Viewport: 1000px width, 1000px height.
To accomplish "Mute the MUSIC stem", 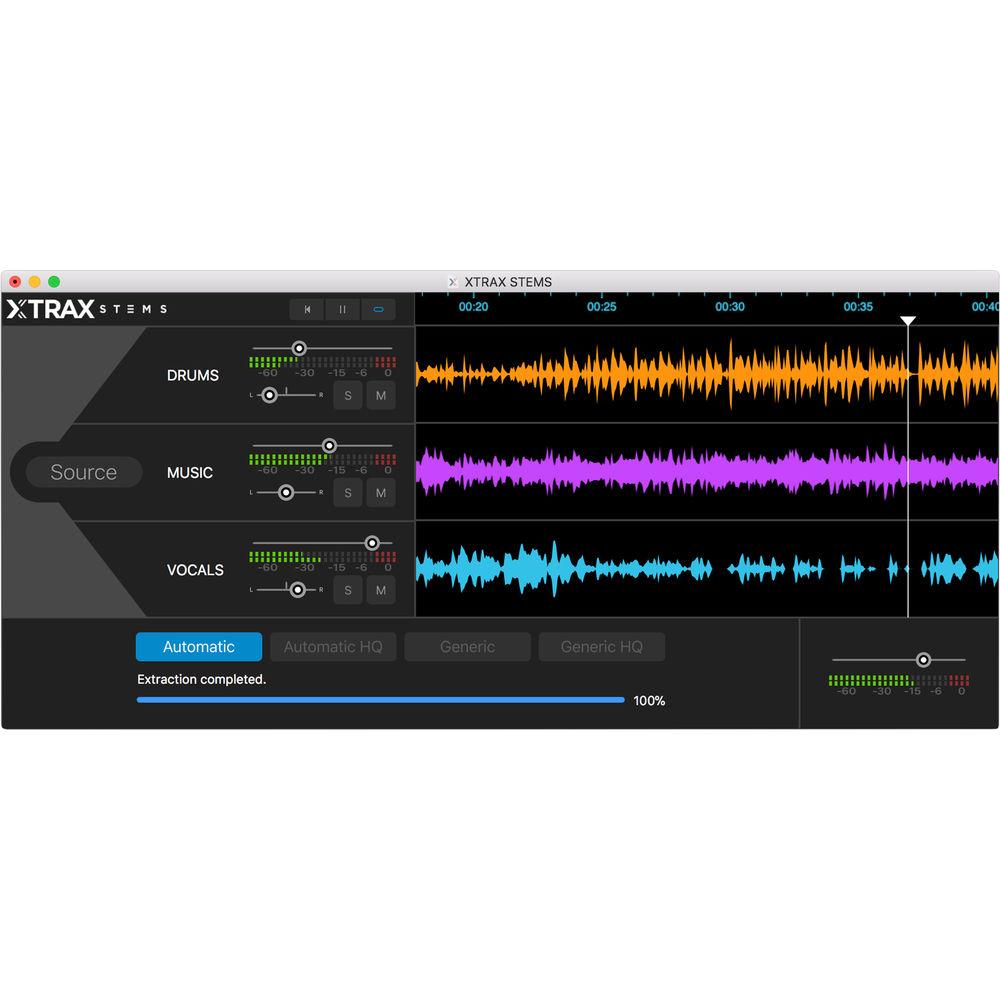I will [x=380, y=493].
